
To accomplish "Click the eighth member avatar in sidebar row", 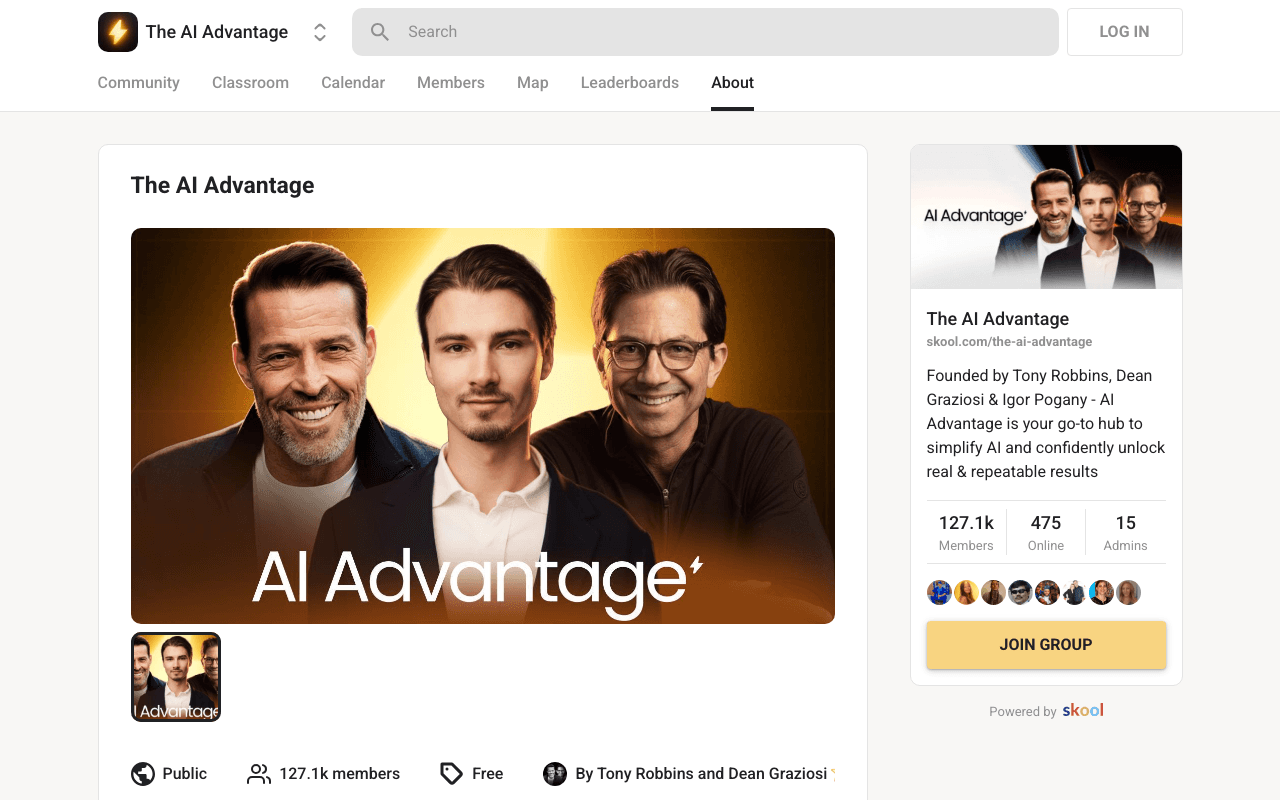I will click(1128, 593).
